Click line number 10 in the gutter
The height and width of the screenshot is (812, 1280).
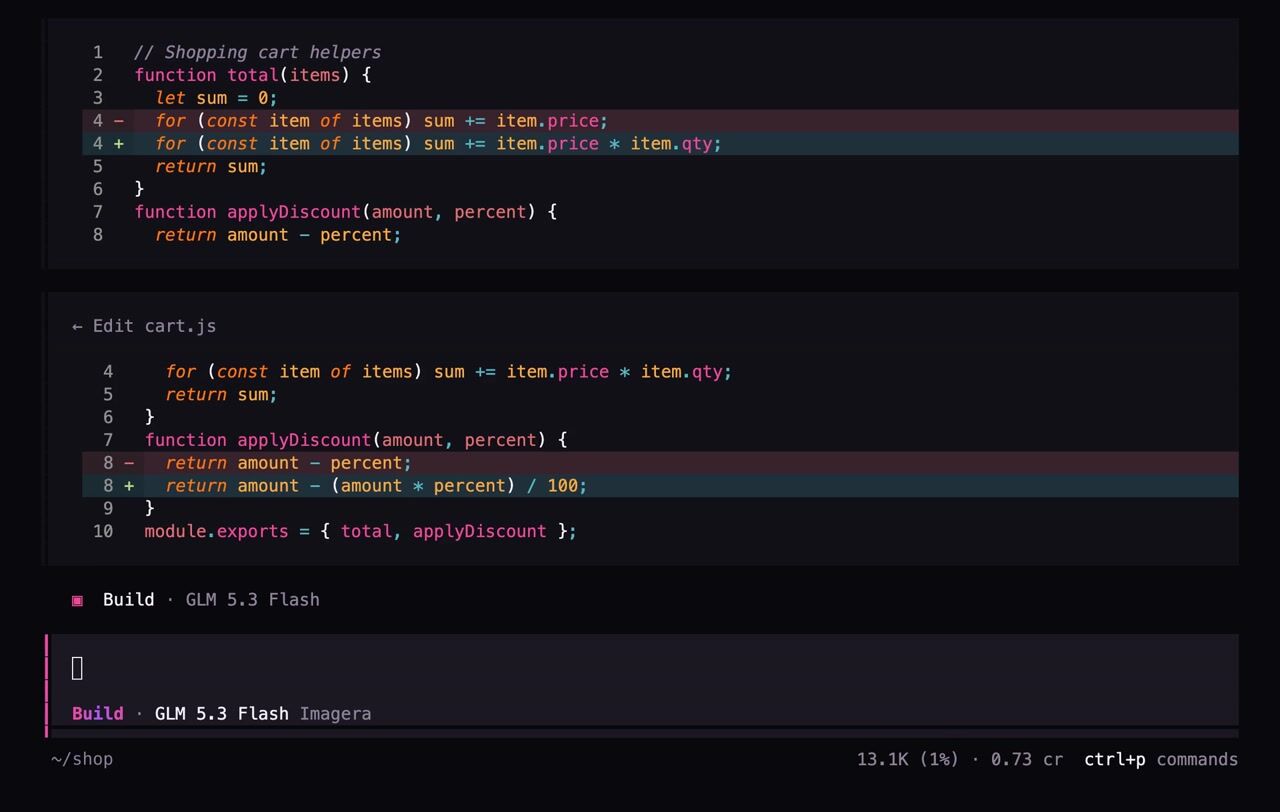click(103, 531)
